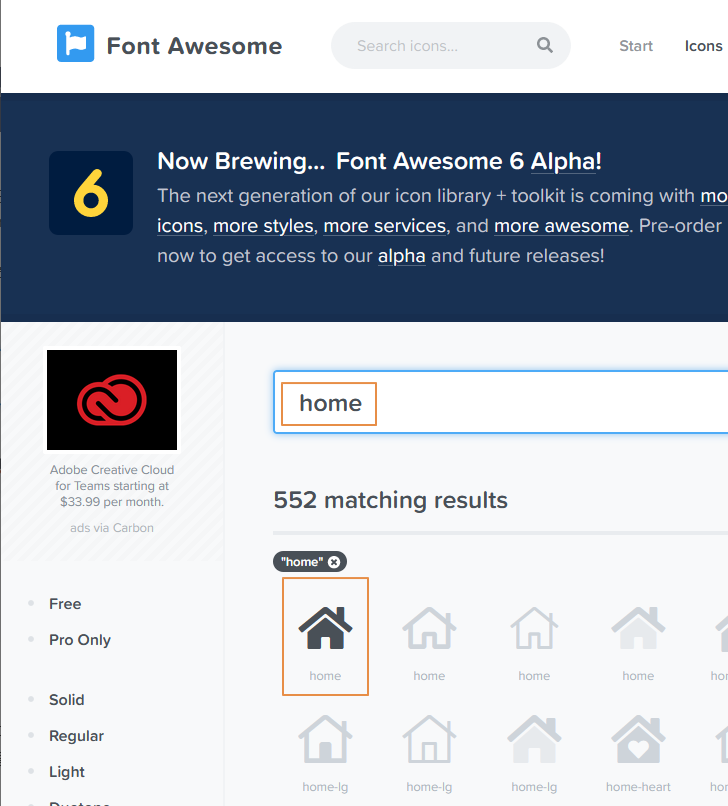Open the "more services" link
The height and width of the screenshot is (806, 728).
pyautogui.click(x=385, y=226)
